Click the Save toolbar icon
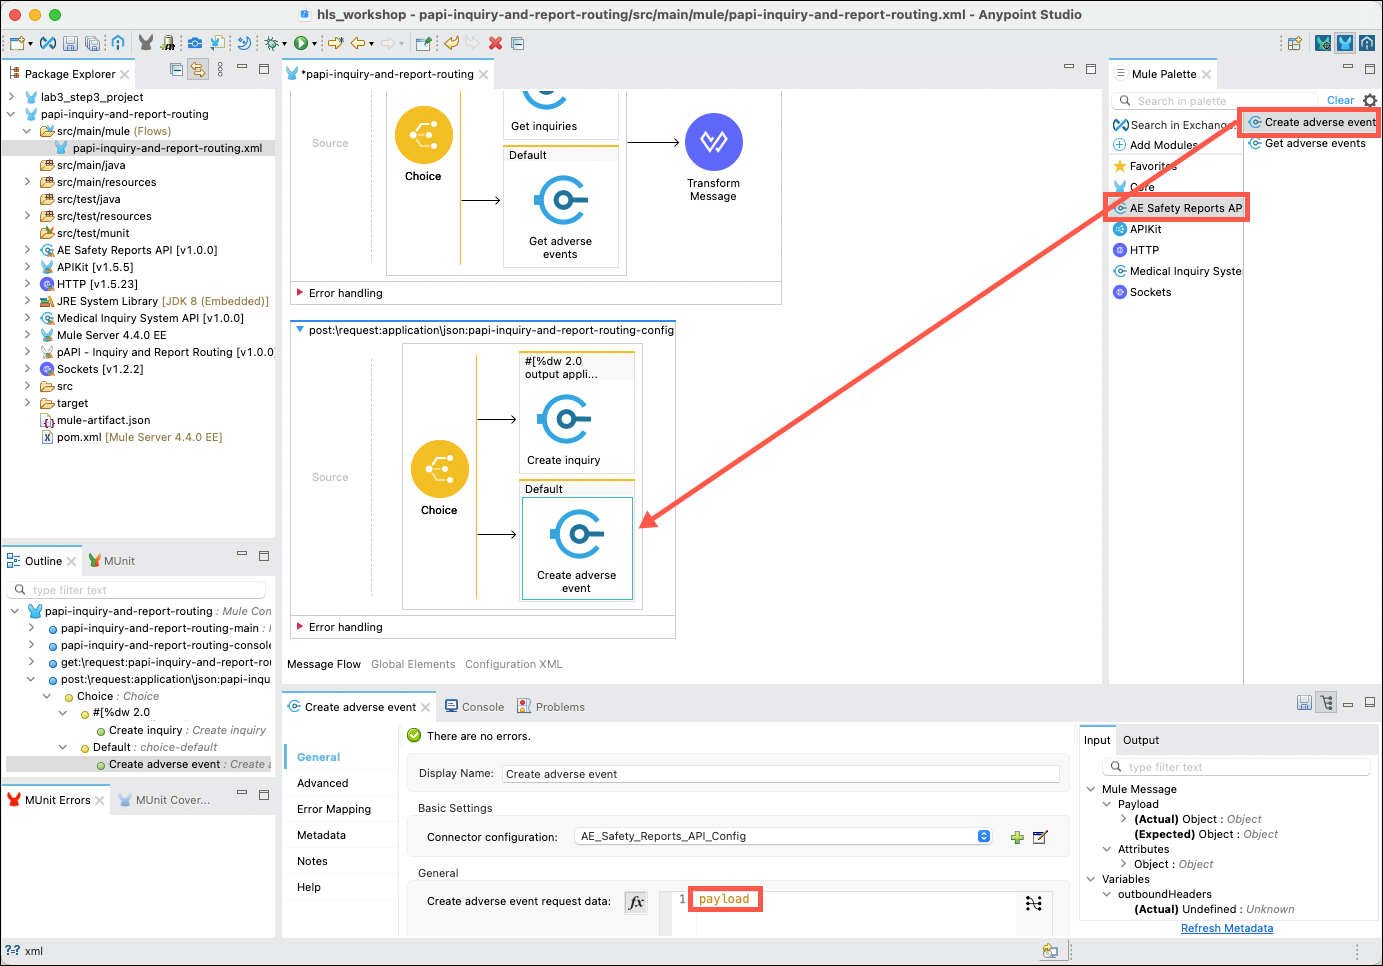This screenshot has height=966, width=1383. pos(70,43)
